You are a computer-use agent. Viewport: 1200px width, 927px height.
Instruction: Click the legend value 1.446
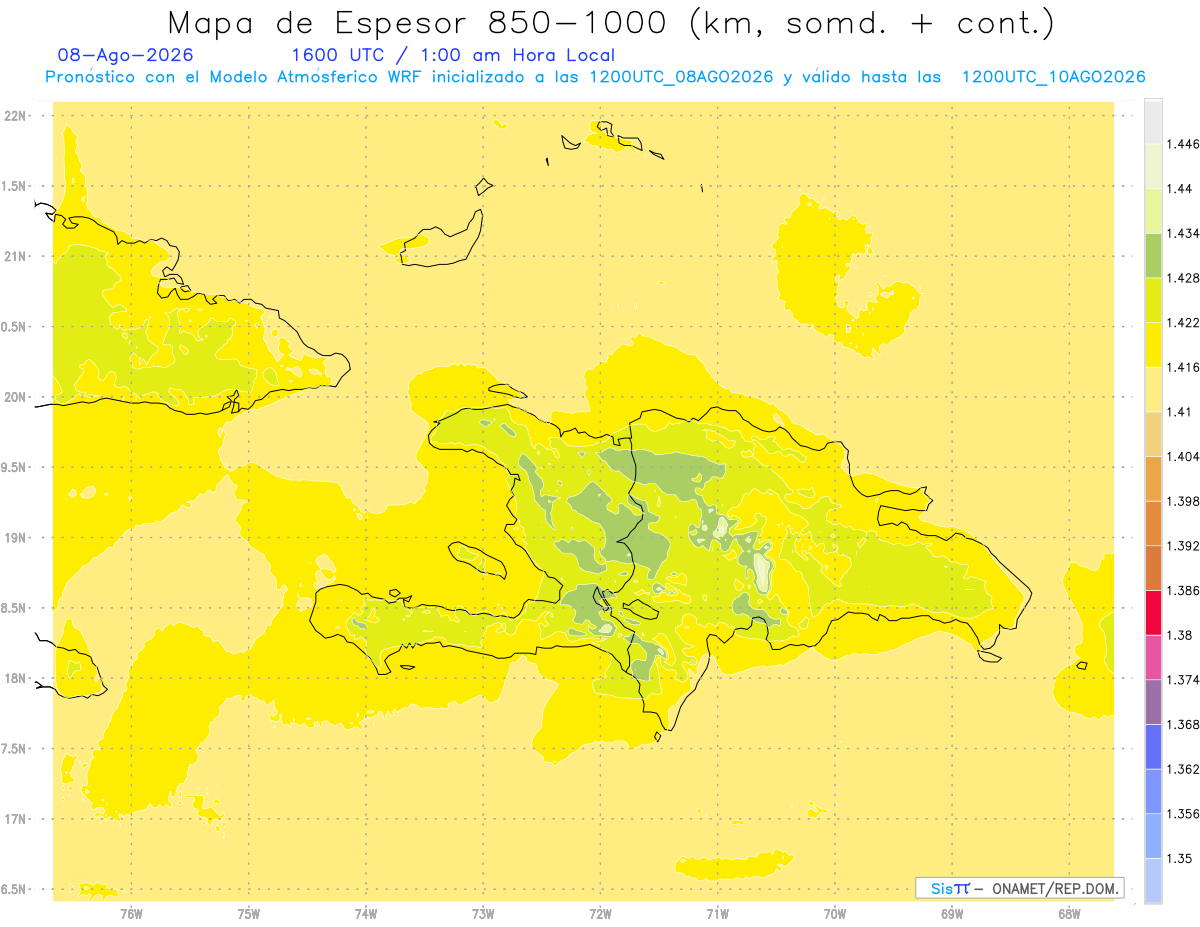[1183, 144]
